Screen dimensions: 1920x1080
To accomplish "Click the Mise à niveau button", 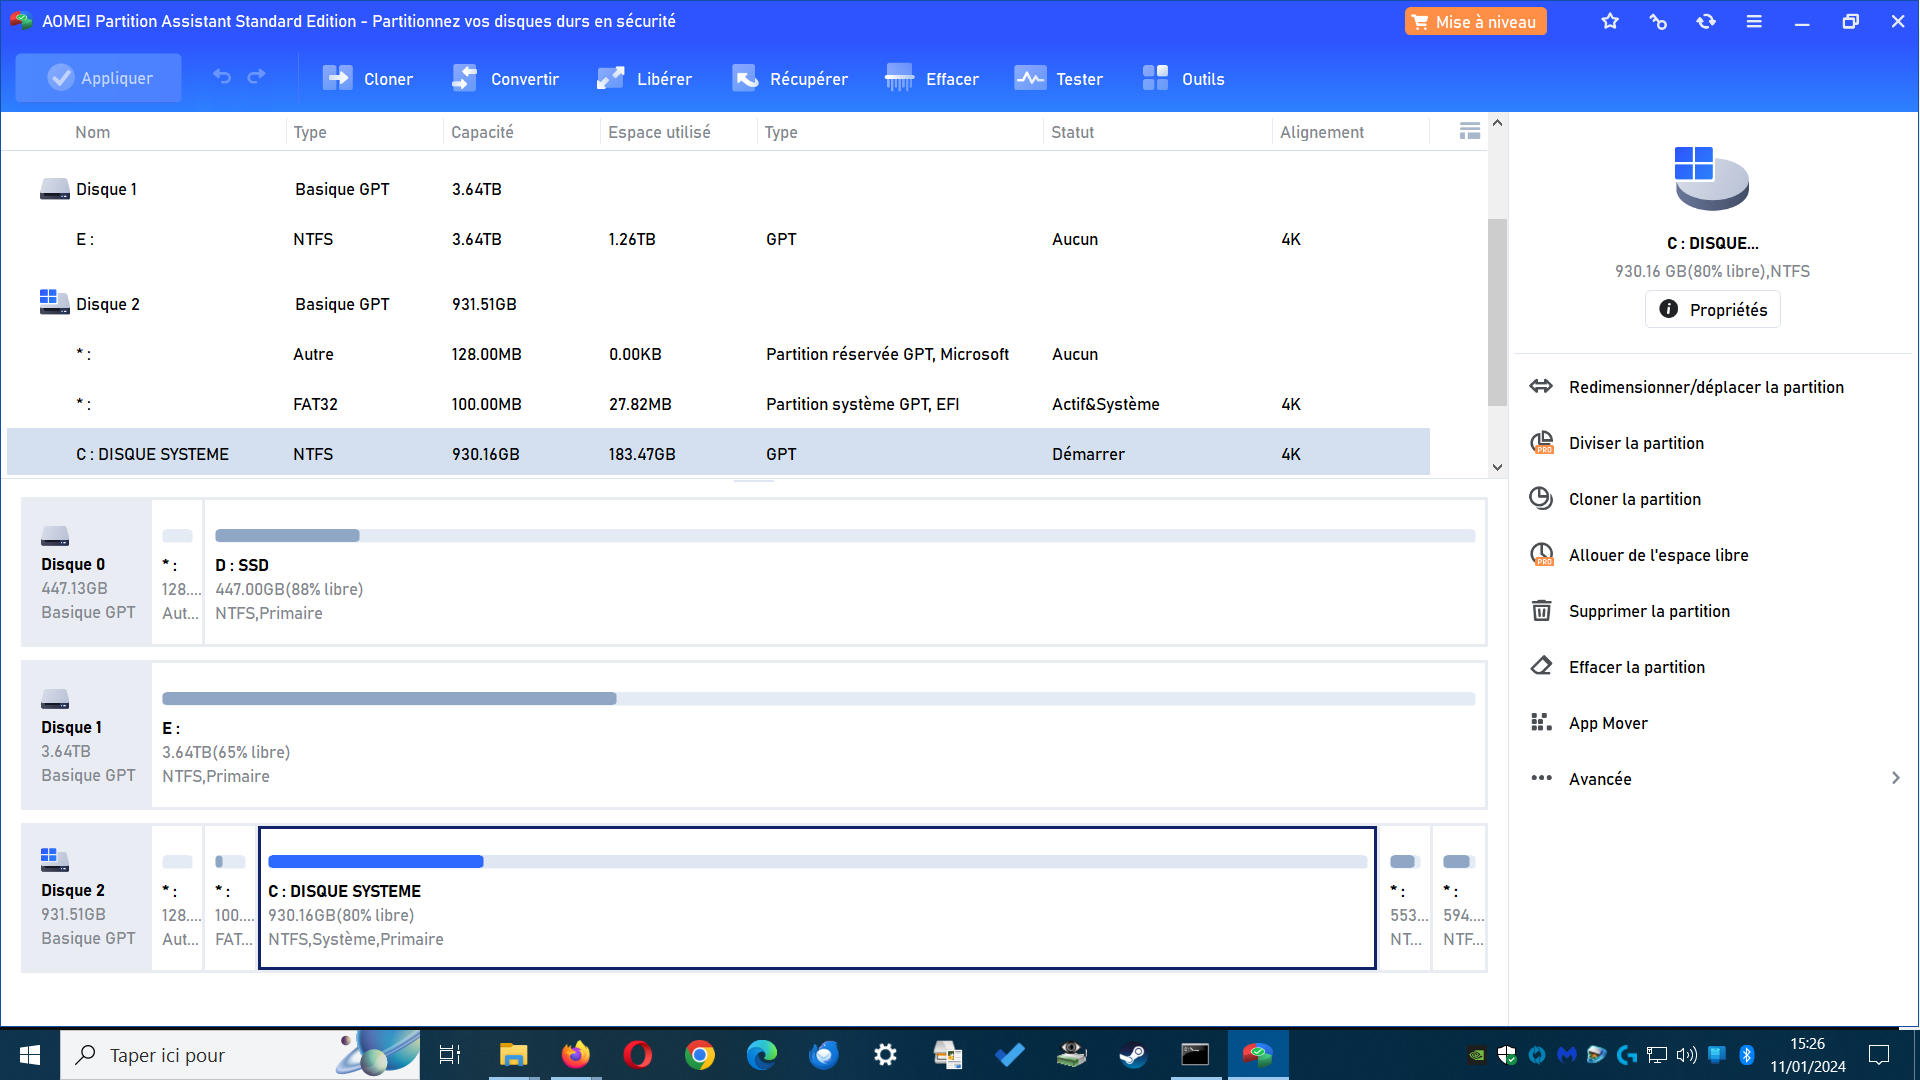I will pos(1475,22).
